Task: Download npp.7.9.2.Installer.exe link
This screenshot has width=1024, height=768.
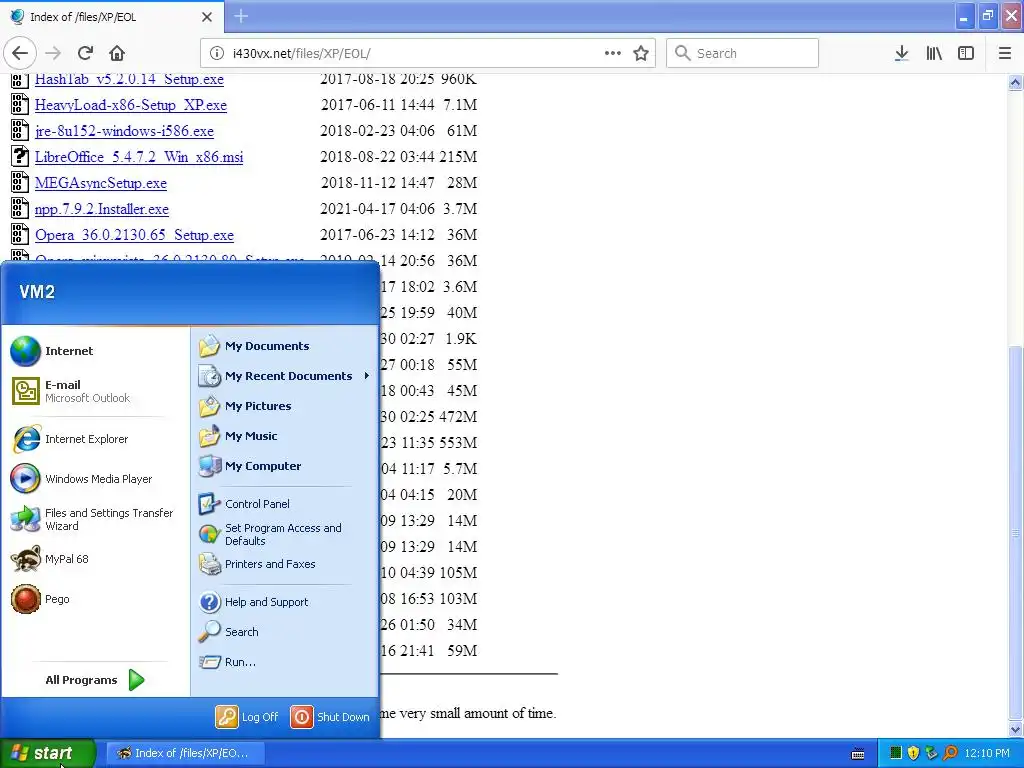Action: 102,209
